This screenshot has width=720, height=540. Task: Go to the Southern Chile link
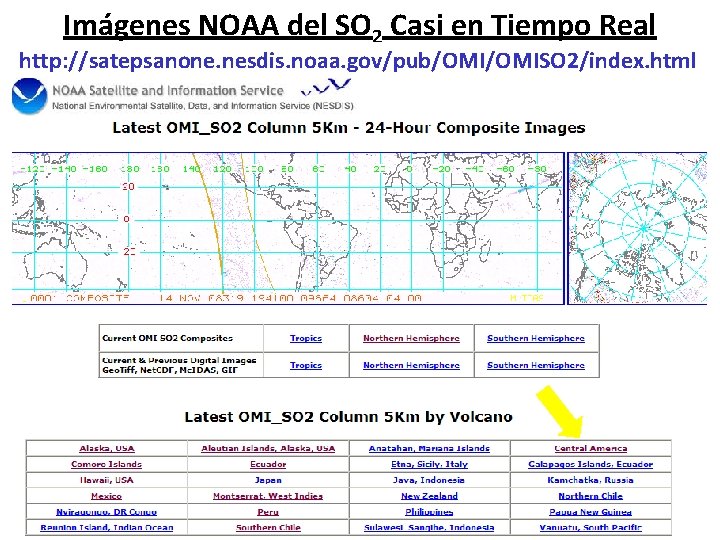[268, 528]
